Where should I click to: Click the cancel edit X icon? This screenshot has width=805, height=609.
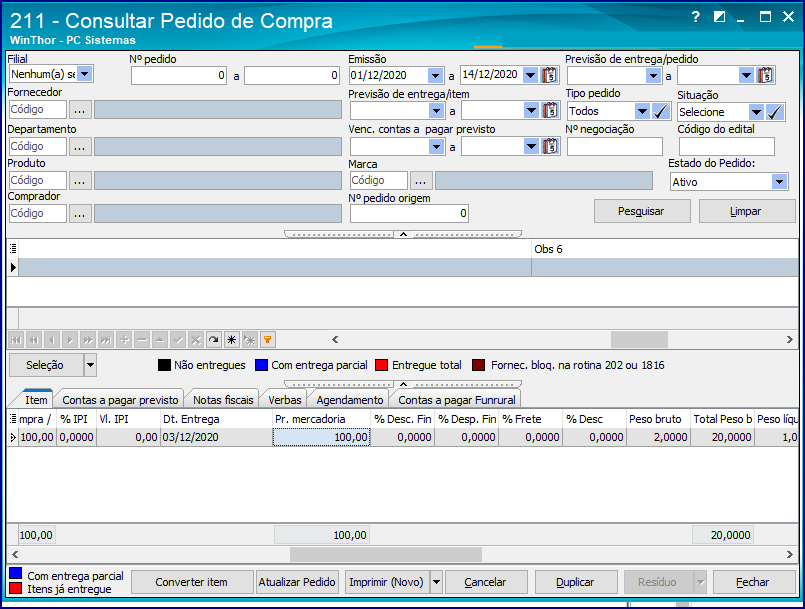tap(196, 339)
